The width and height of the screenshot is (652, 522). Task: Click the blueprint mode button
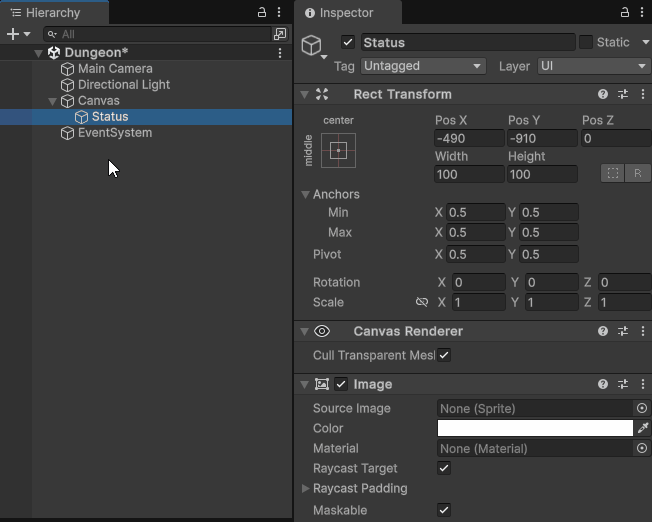click(612, 173)
